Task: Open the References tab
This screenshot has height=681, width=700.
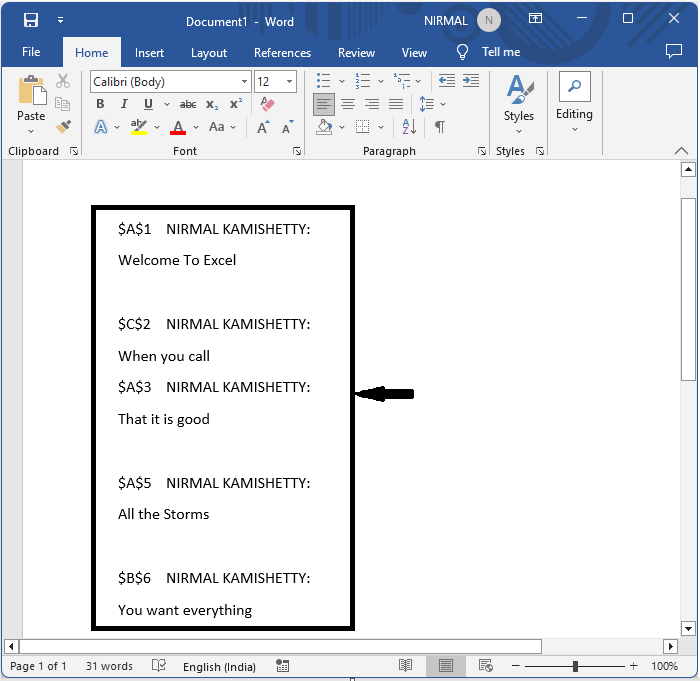Action: [x=282, y=53]
